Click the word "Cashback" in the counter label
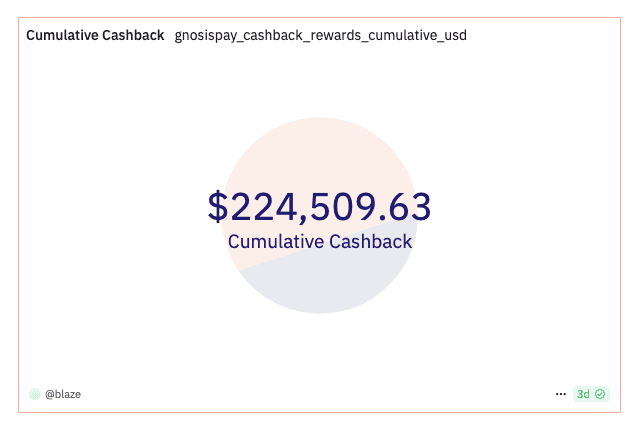This screenshot has width=638, height=424. point(370,241)
